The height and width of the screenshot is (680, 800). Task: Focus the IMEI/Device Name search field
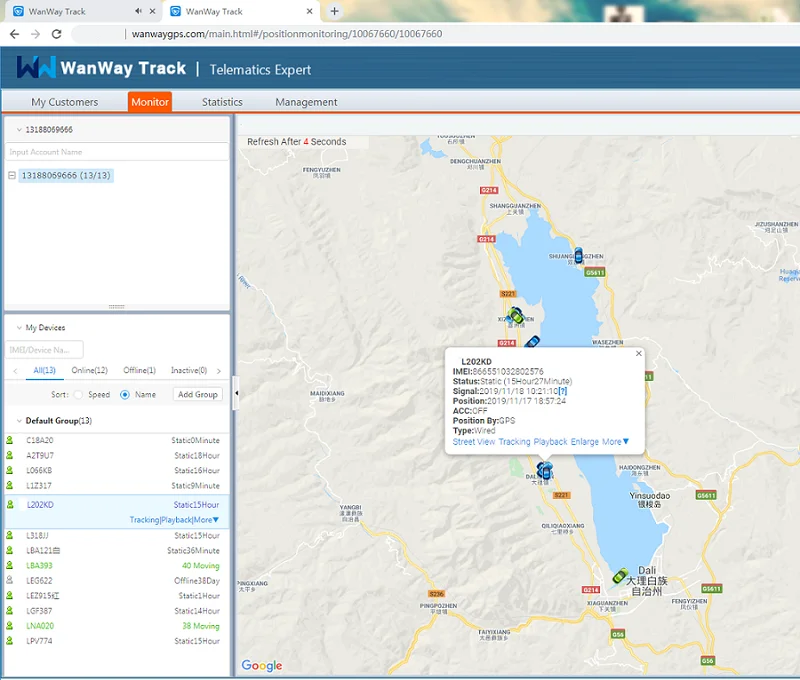tap(44, 350)
